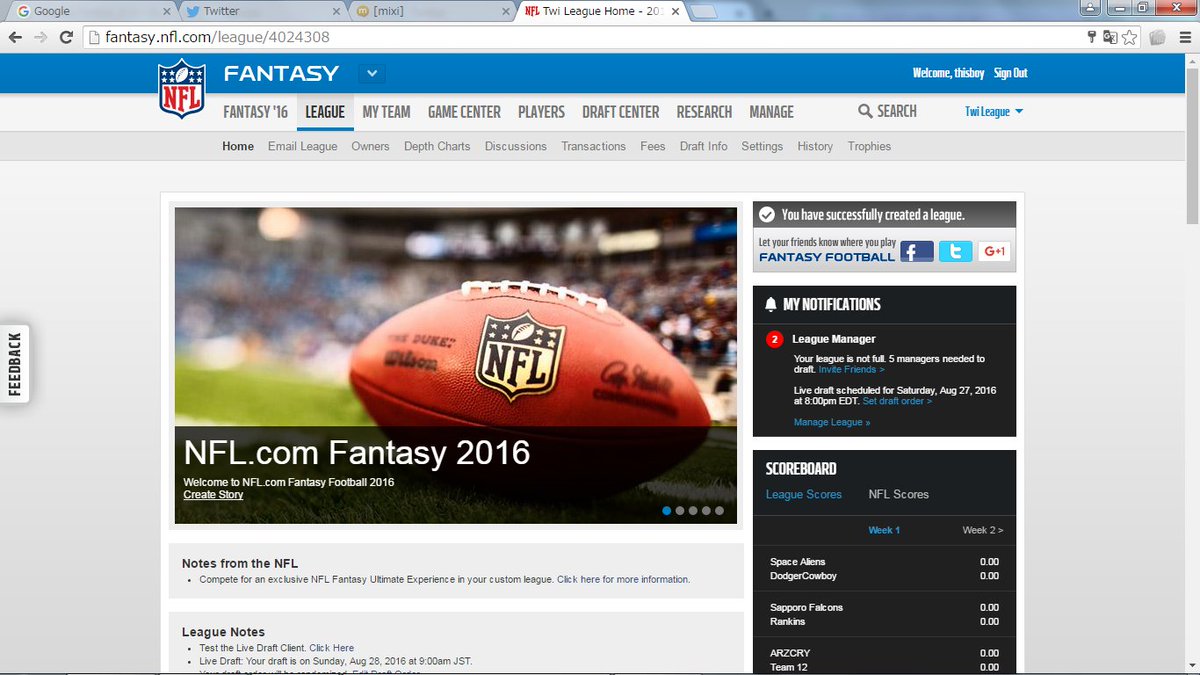View league Transactions
1200x675 pixels.
(593, 146)
